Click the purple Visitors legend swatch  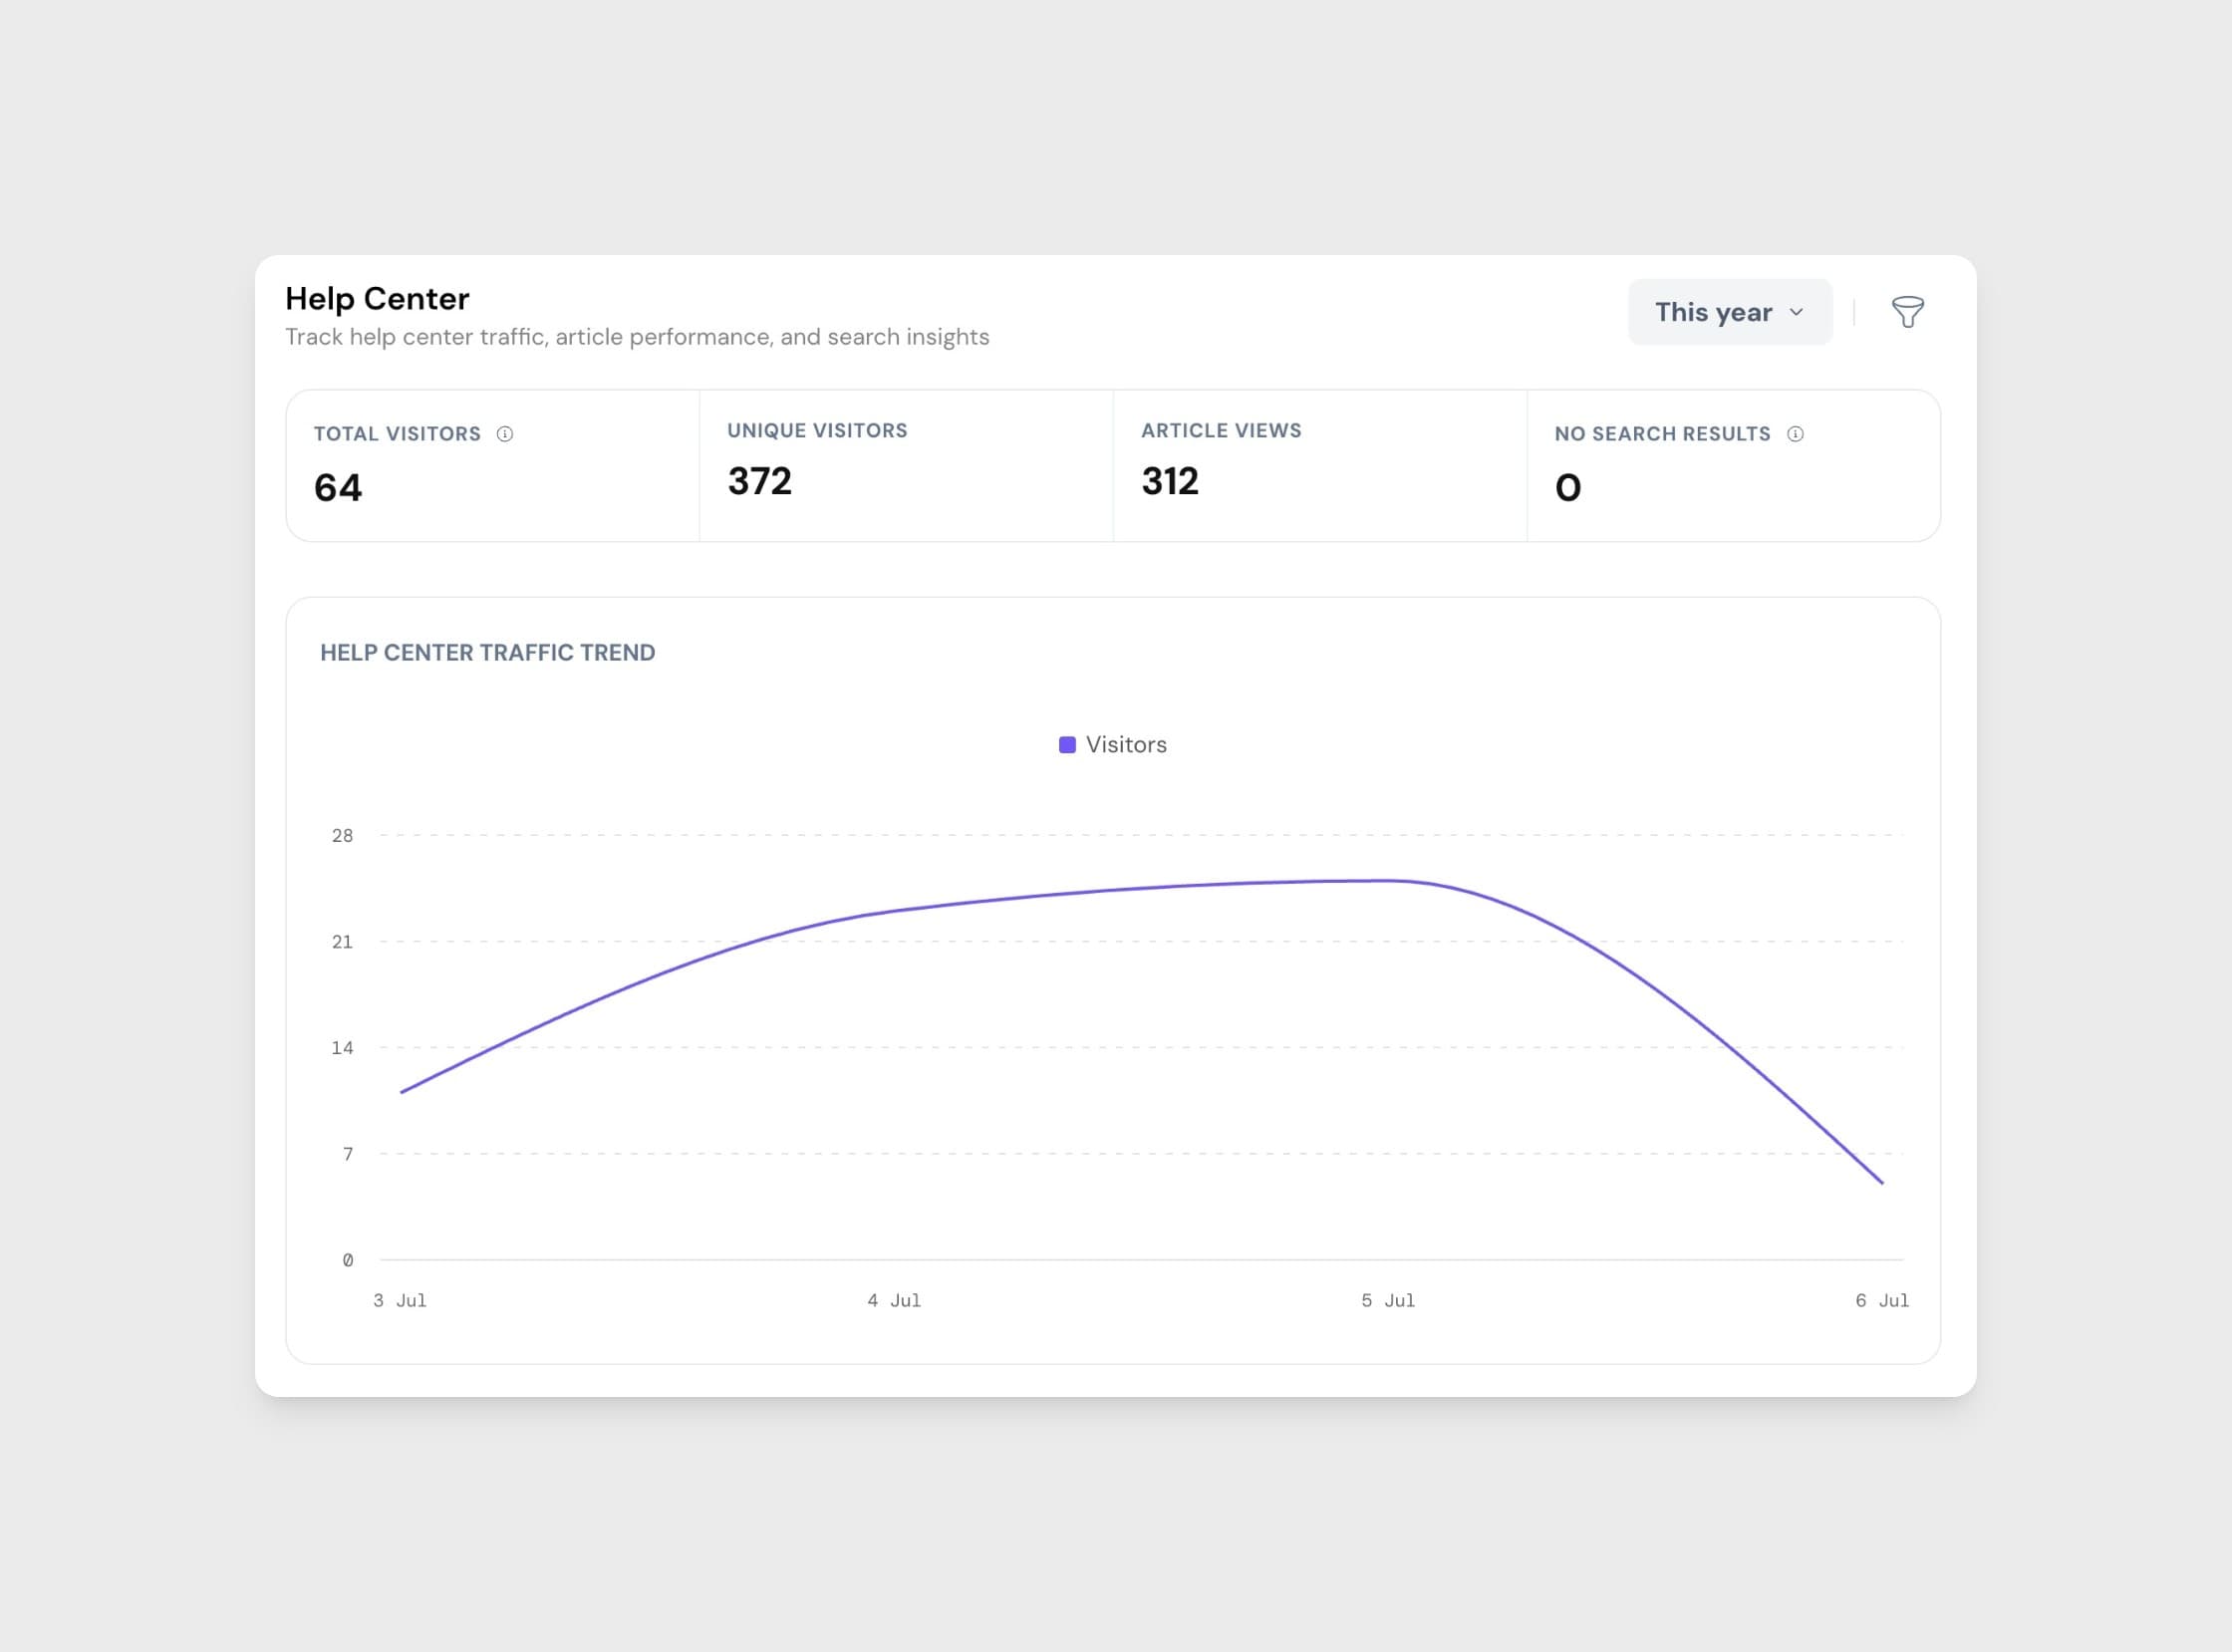click(1067, 745)
